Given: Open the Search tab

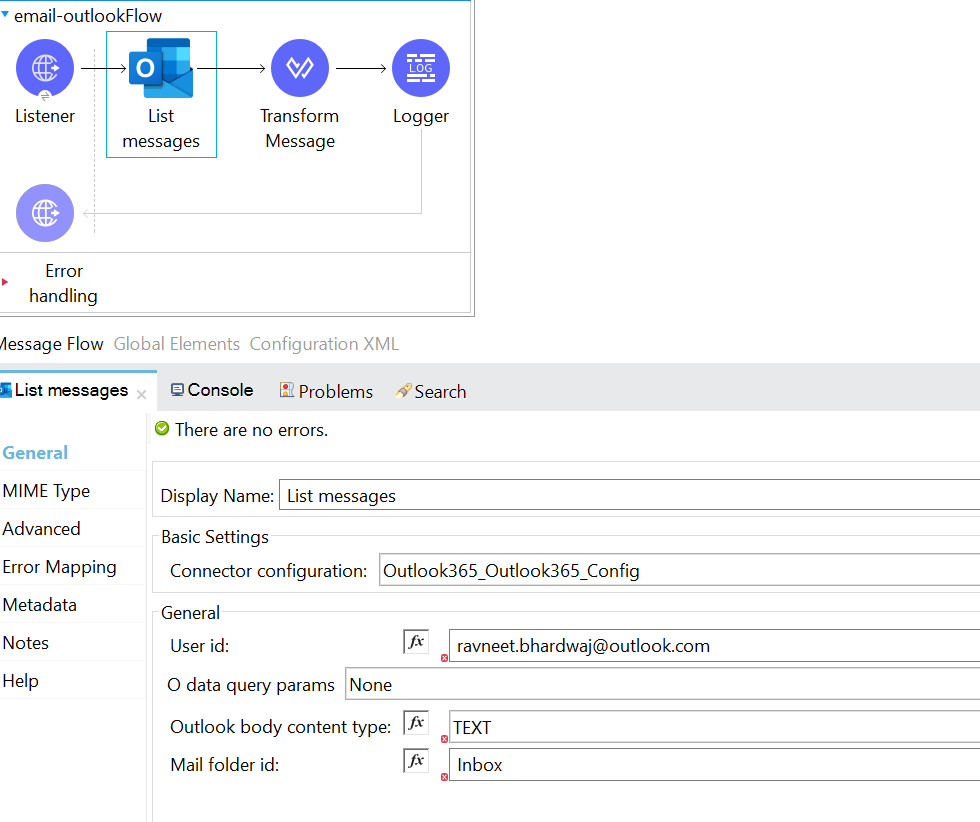Looking at the screenshot, I should coord(431,392).
